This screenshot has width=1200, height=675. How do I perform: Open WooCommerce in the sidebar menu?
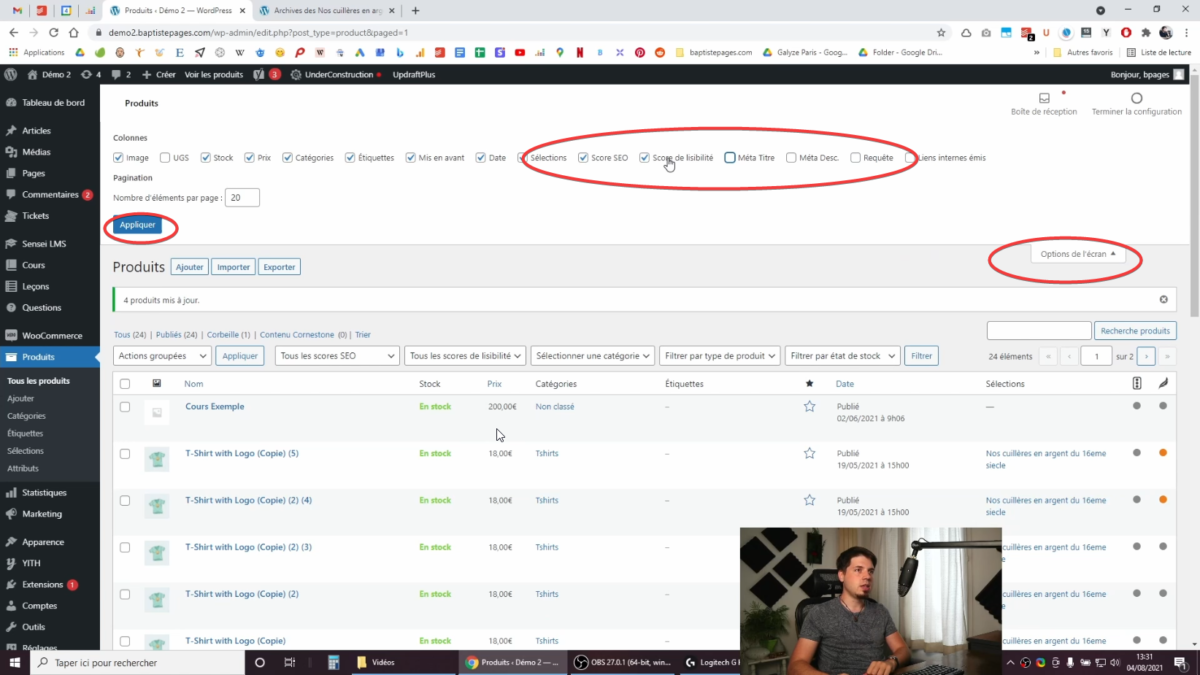click(52, 336)
